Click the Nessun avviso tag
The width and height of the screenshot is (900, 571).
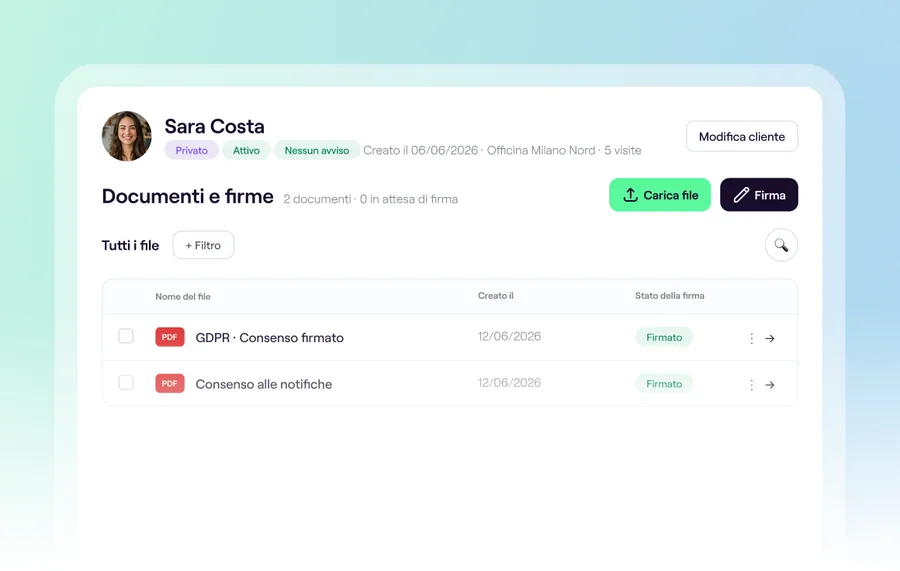[317, 150]
